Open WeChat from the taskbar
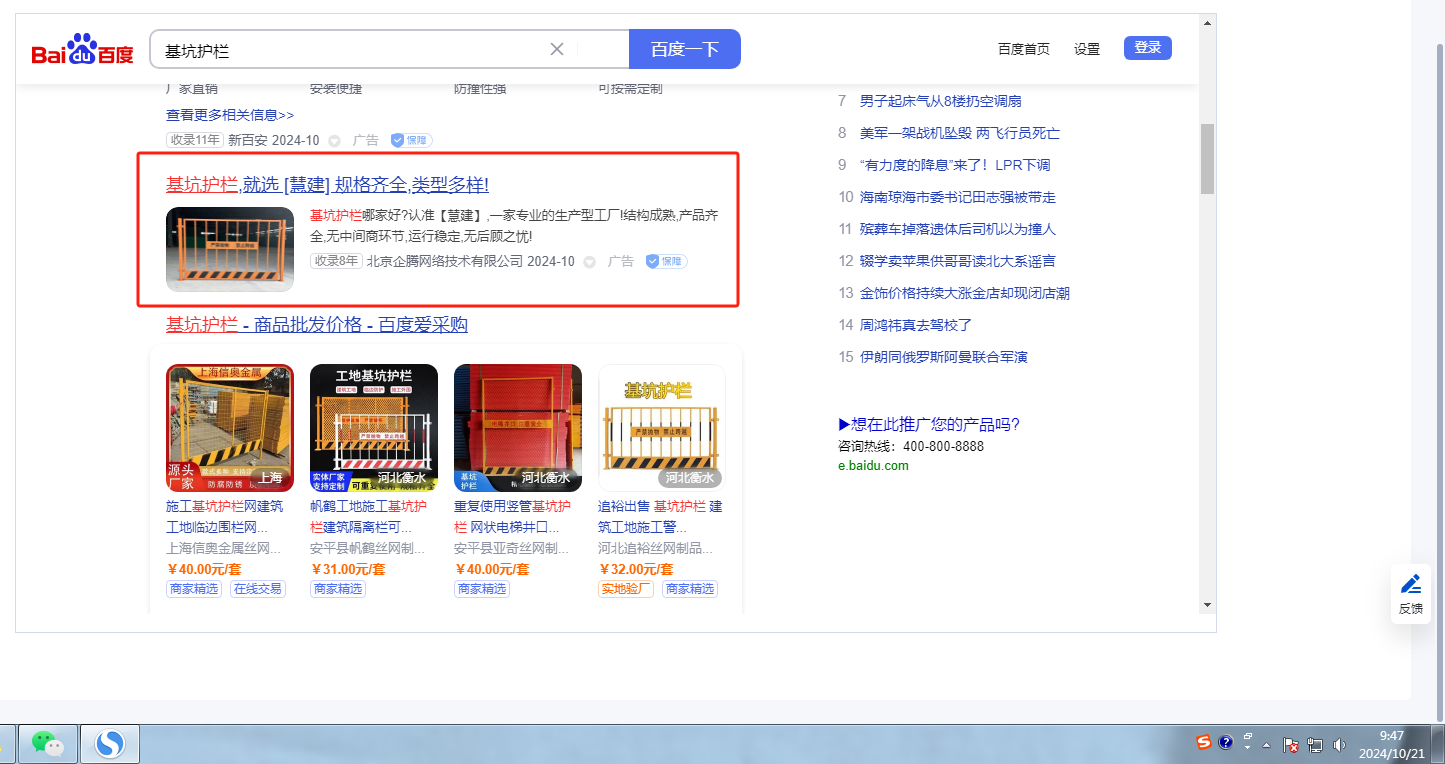The height and width of the screenshot is (764, 1445). pos(47,743)
